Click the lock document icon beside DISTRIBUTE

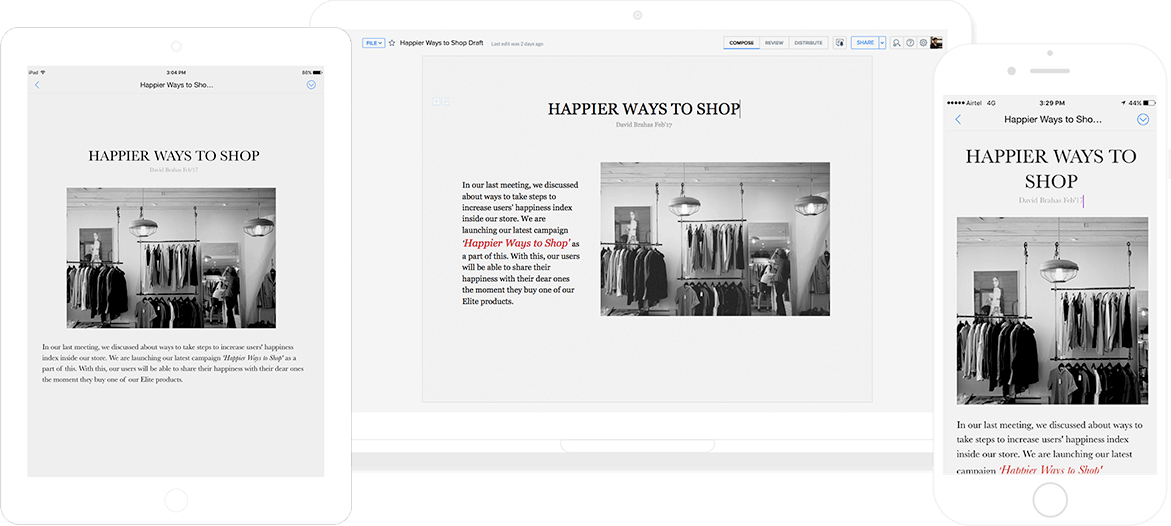[x=840, y=43]
